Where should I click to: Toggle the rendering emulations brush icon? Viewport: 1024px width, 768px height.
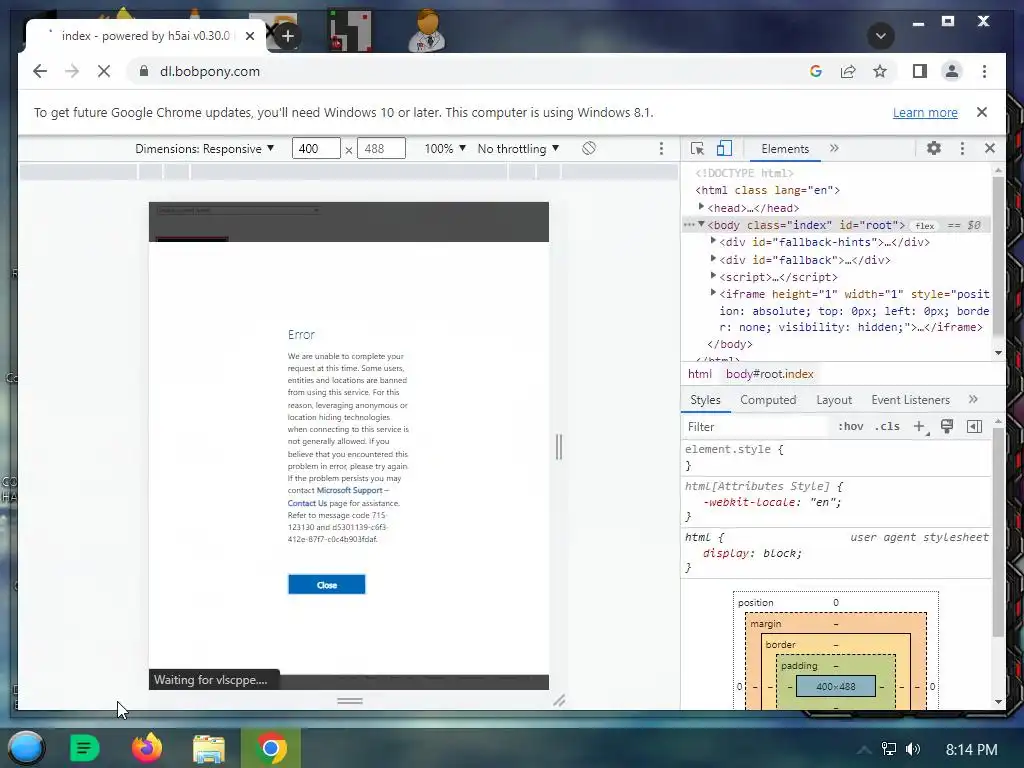click(947, 426)
